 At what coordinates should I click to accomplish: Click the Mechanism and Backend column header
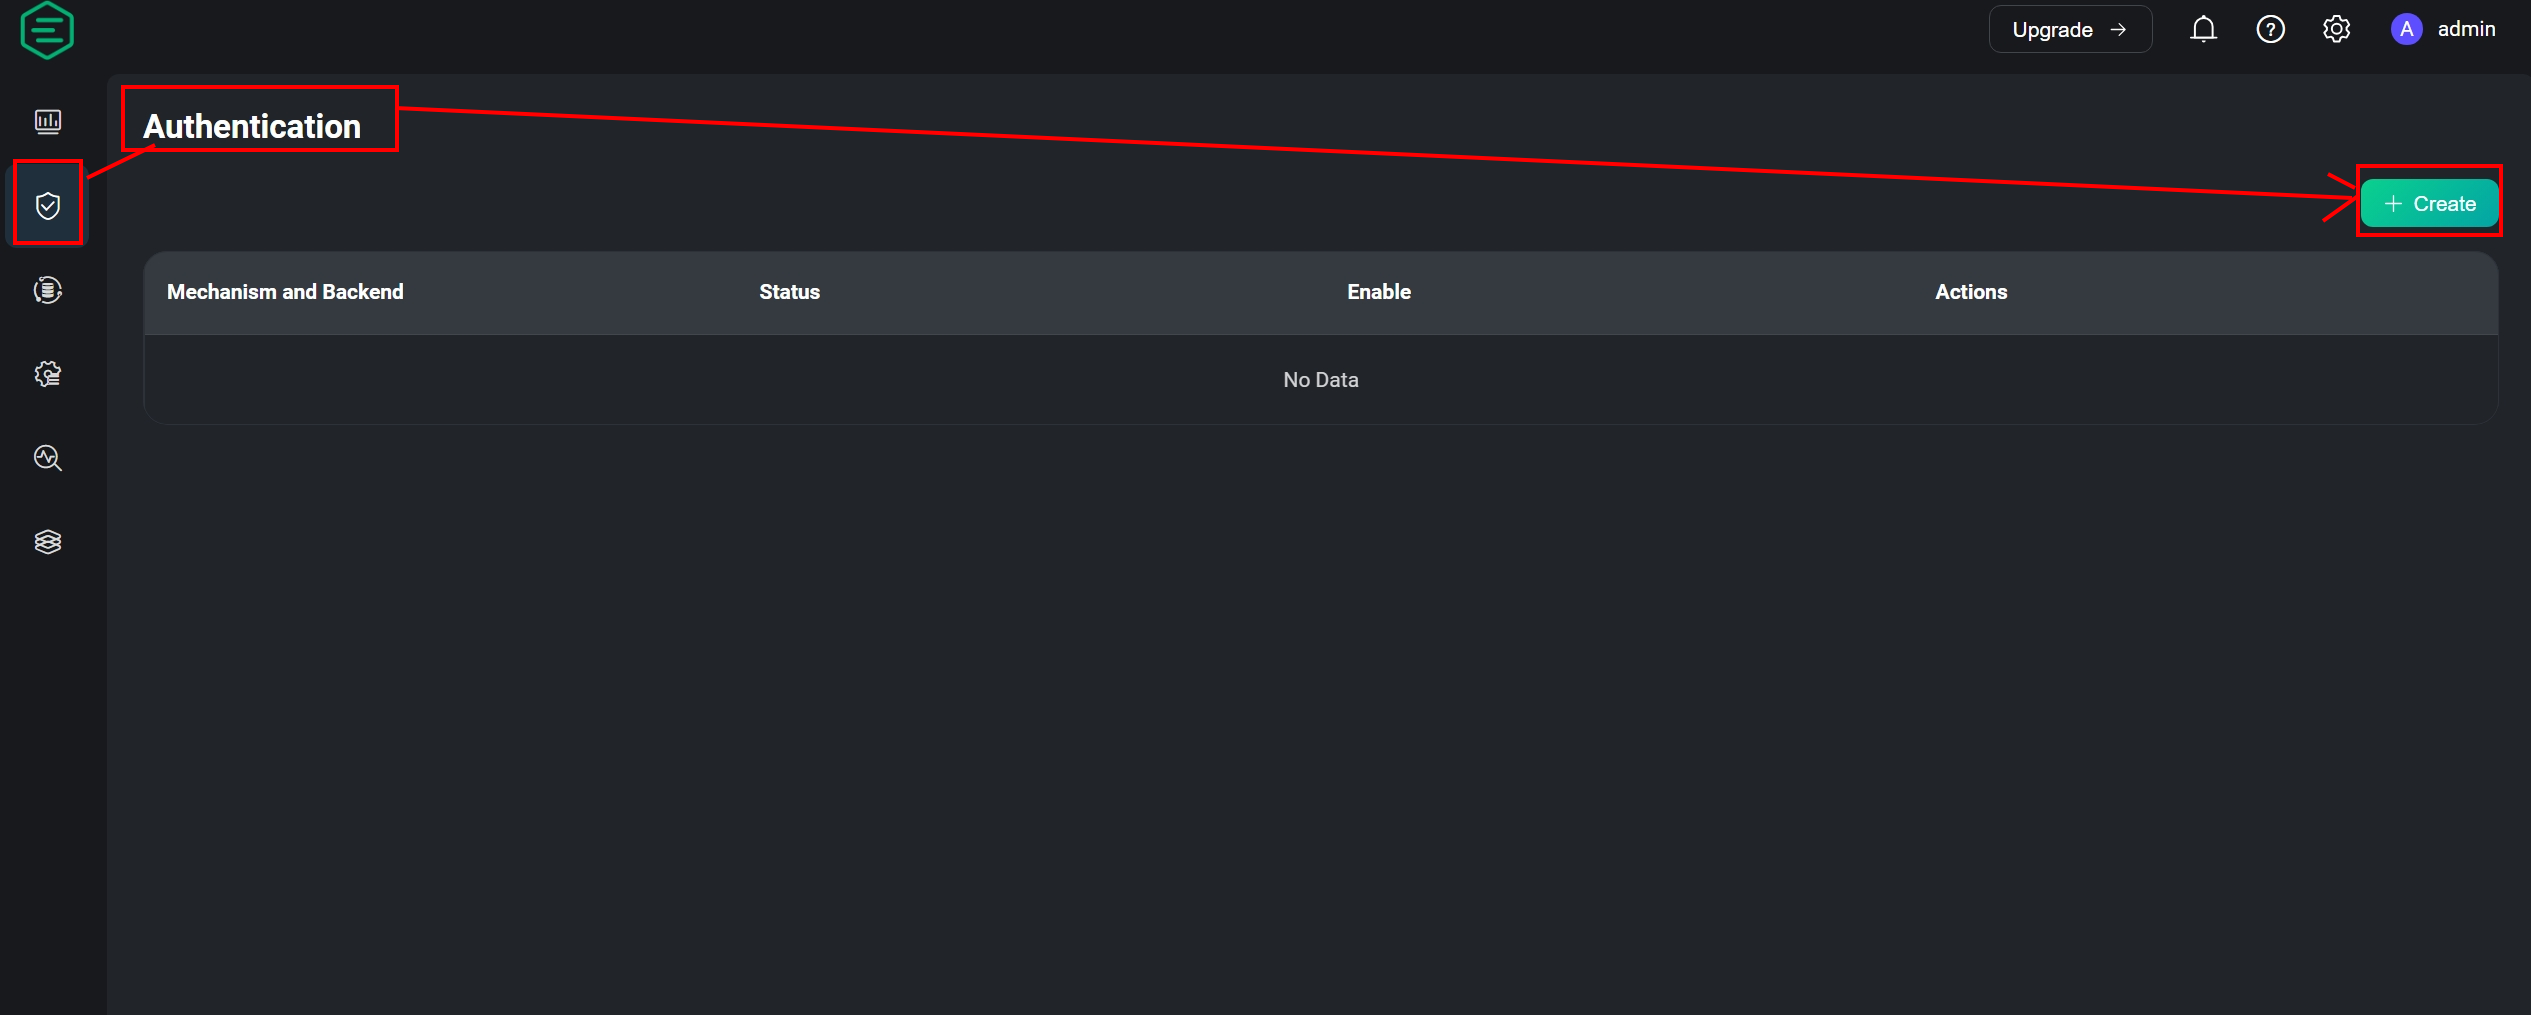(285, 292)
